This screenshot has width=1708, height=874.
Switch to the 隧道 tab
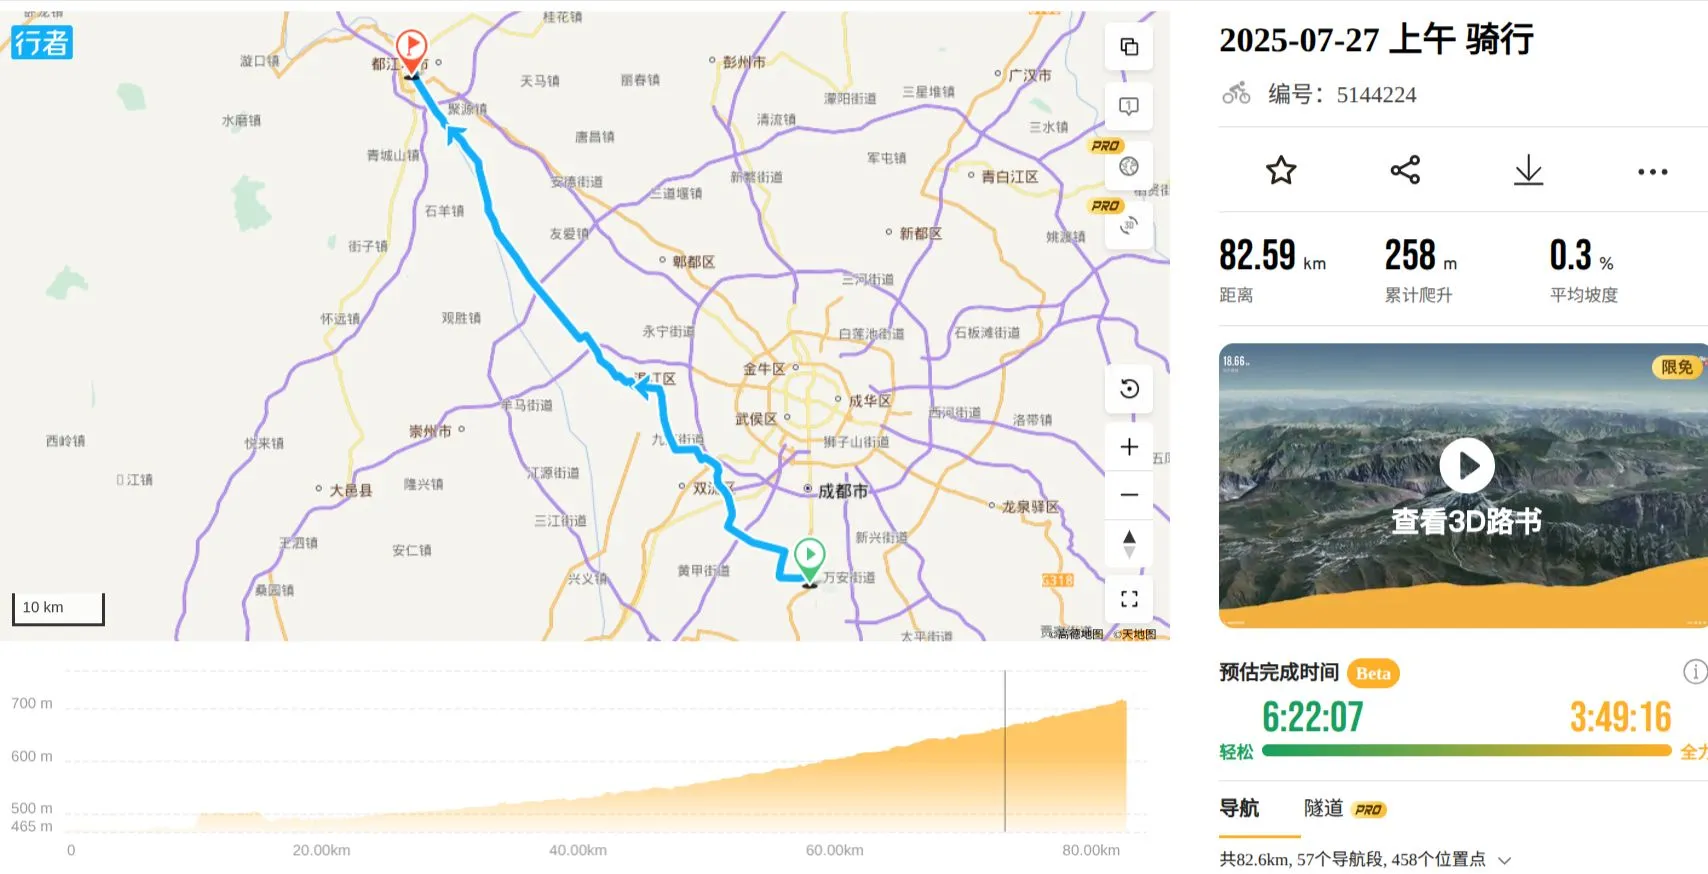(x=1323, y=808)
